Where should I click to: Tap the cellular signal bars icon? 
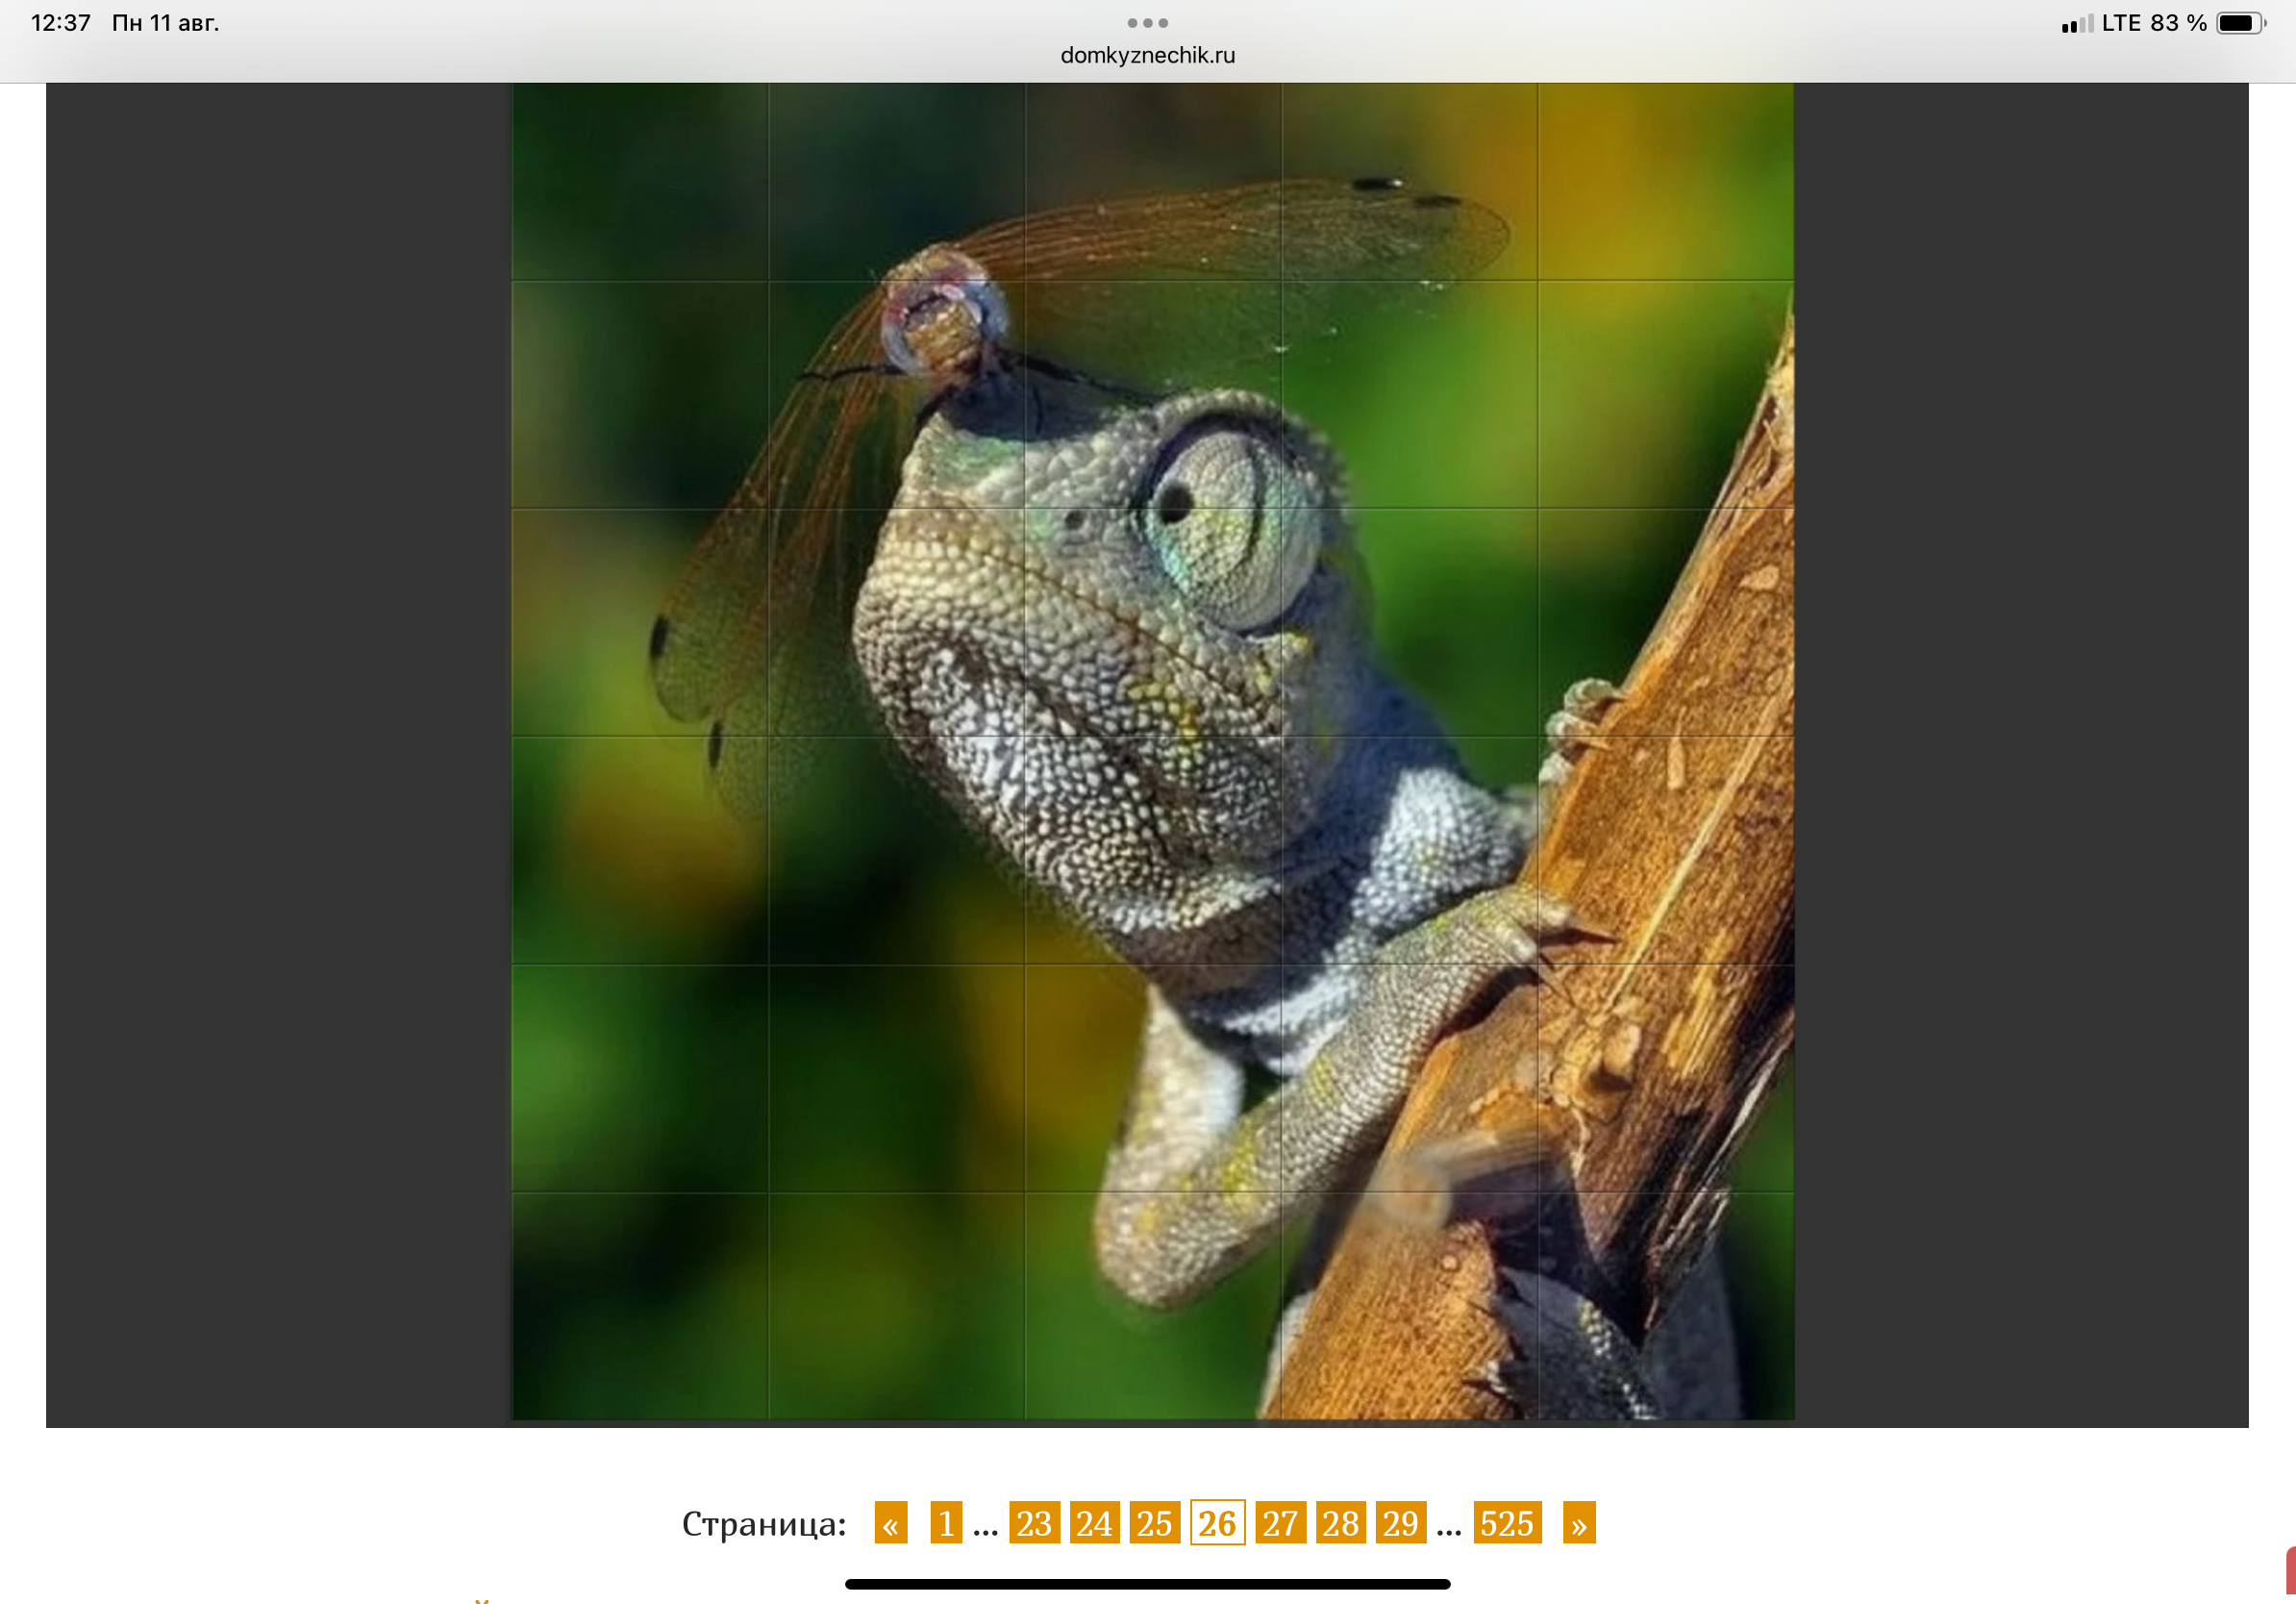point(2077,23)
